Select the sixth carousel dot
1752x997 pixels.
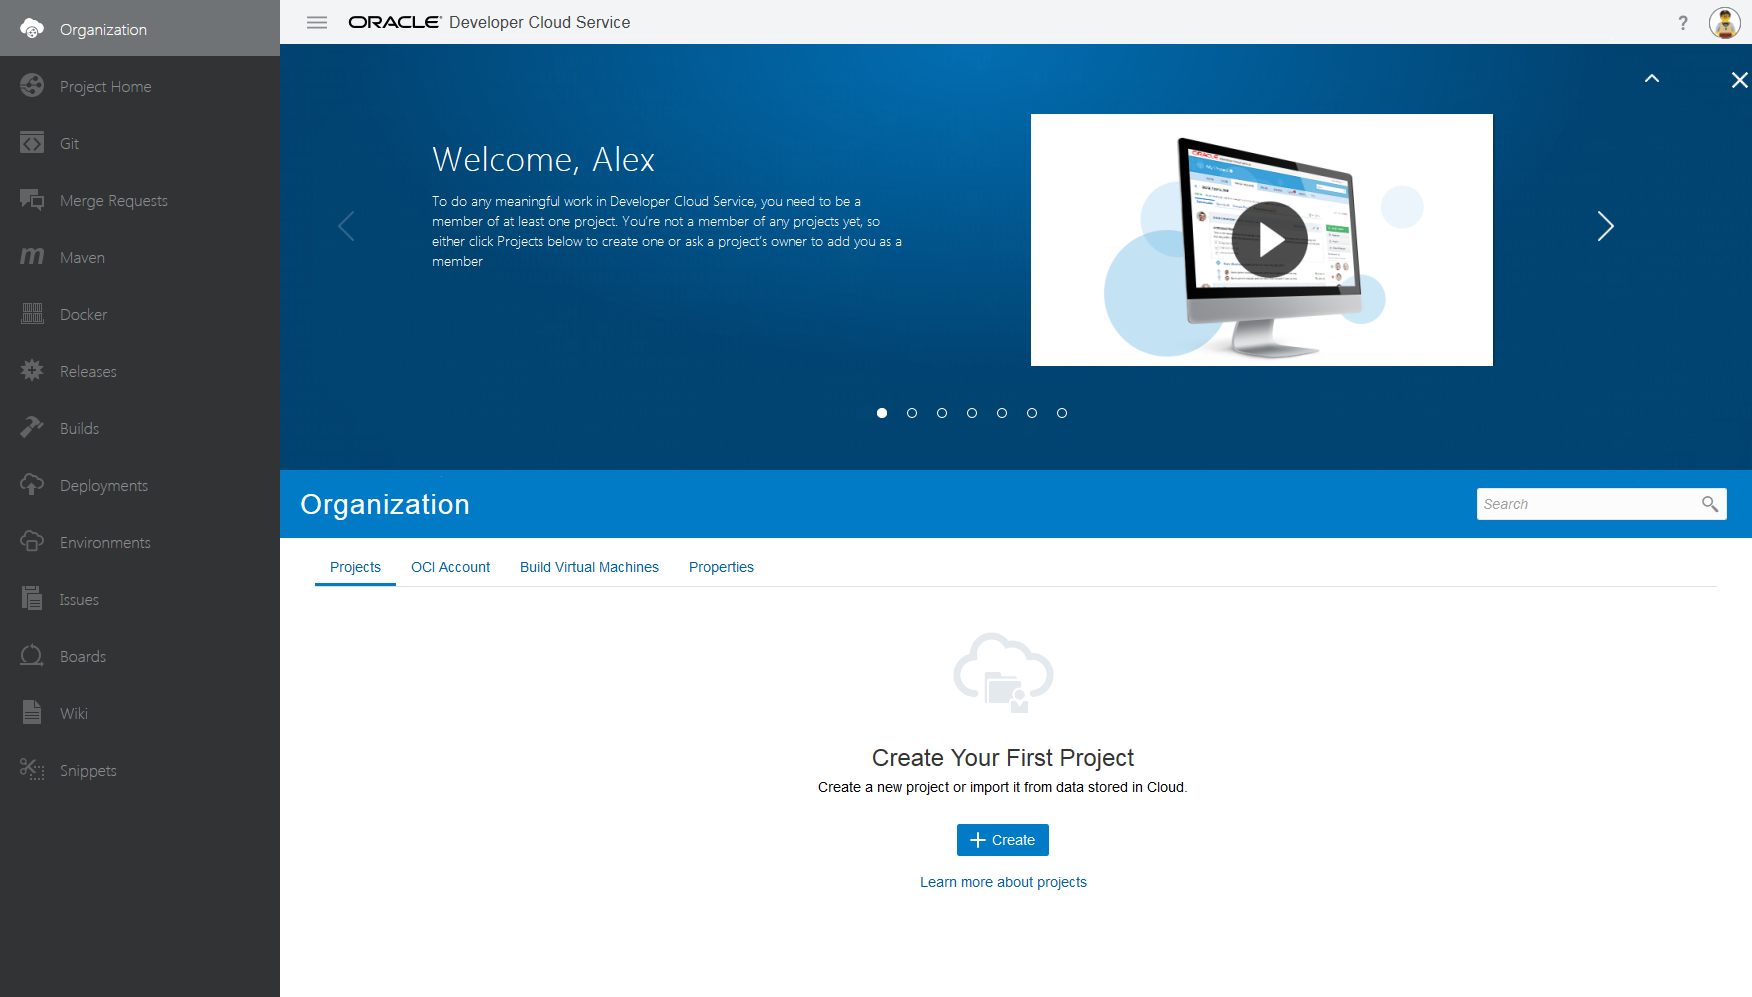pos(1032,413)
